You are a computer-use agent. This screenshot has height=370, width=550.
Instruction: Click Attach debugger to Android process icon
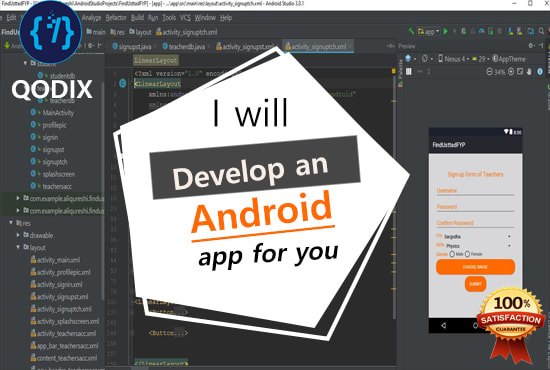[491, 32]
